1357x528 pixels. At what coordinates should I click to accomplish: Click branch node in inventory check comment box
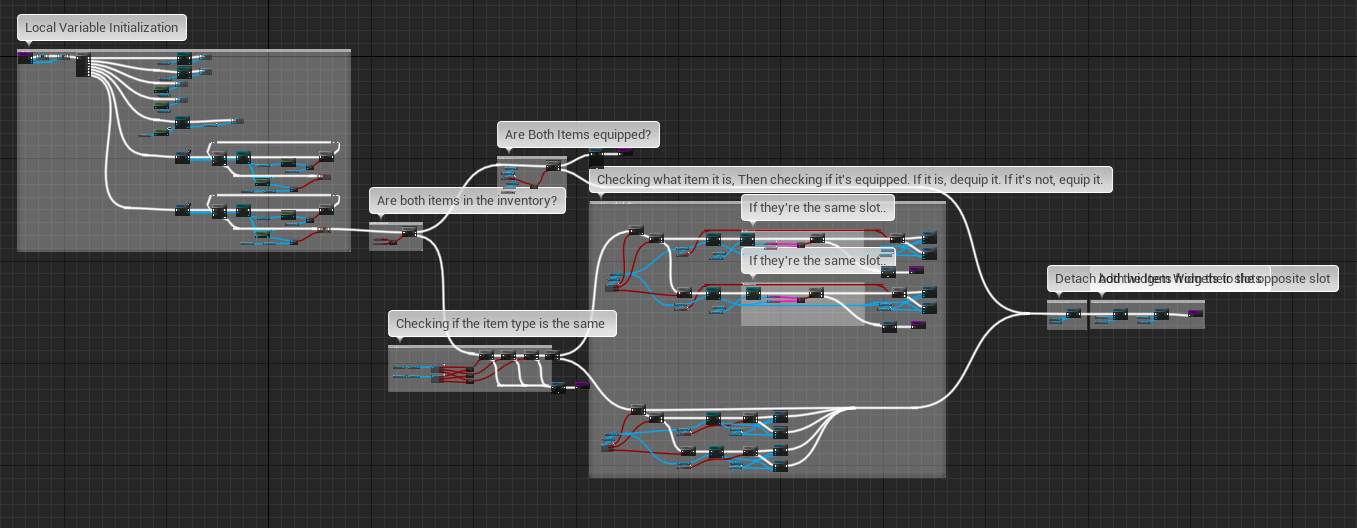click(x=408, y=233)
